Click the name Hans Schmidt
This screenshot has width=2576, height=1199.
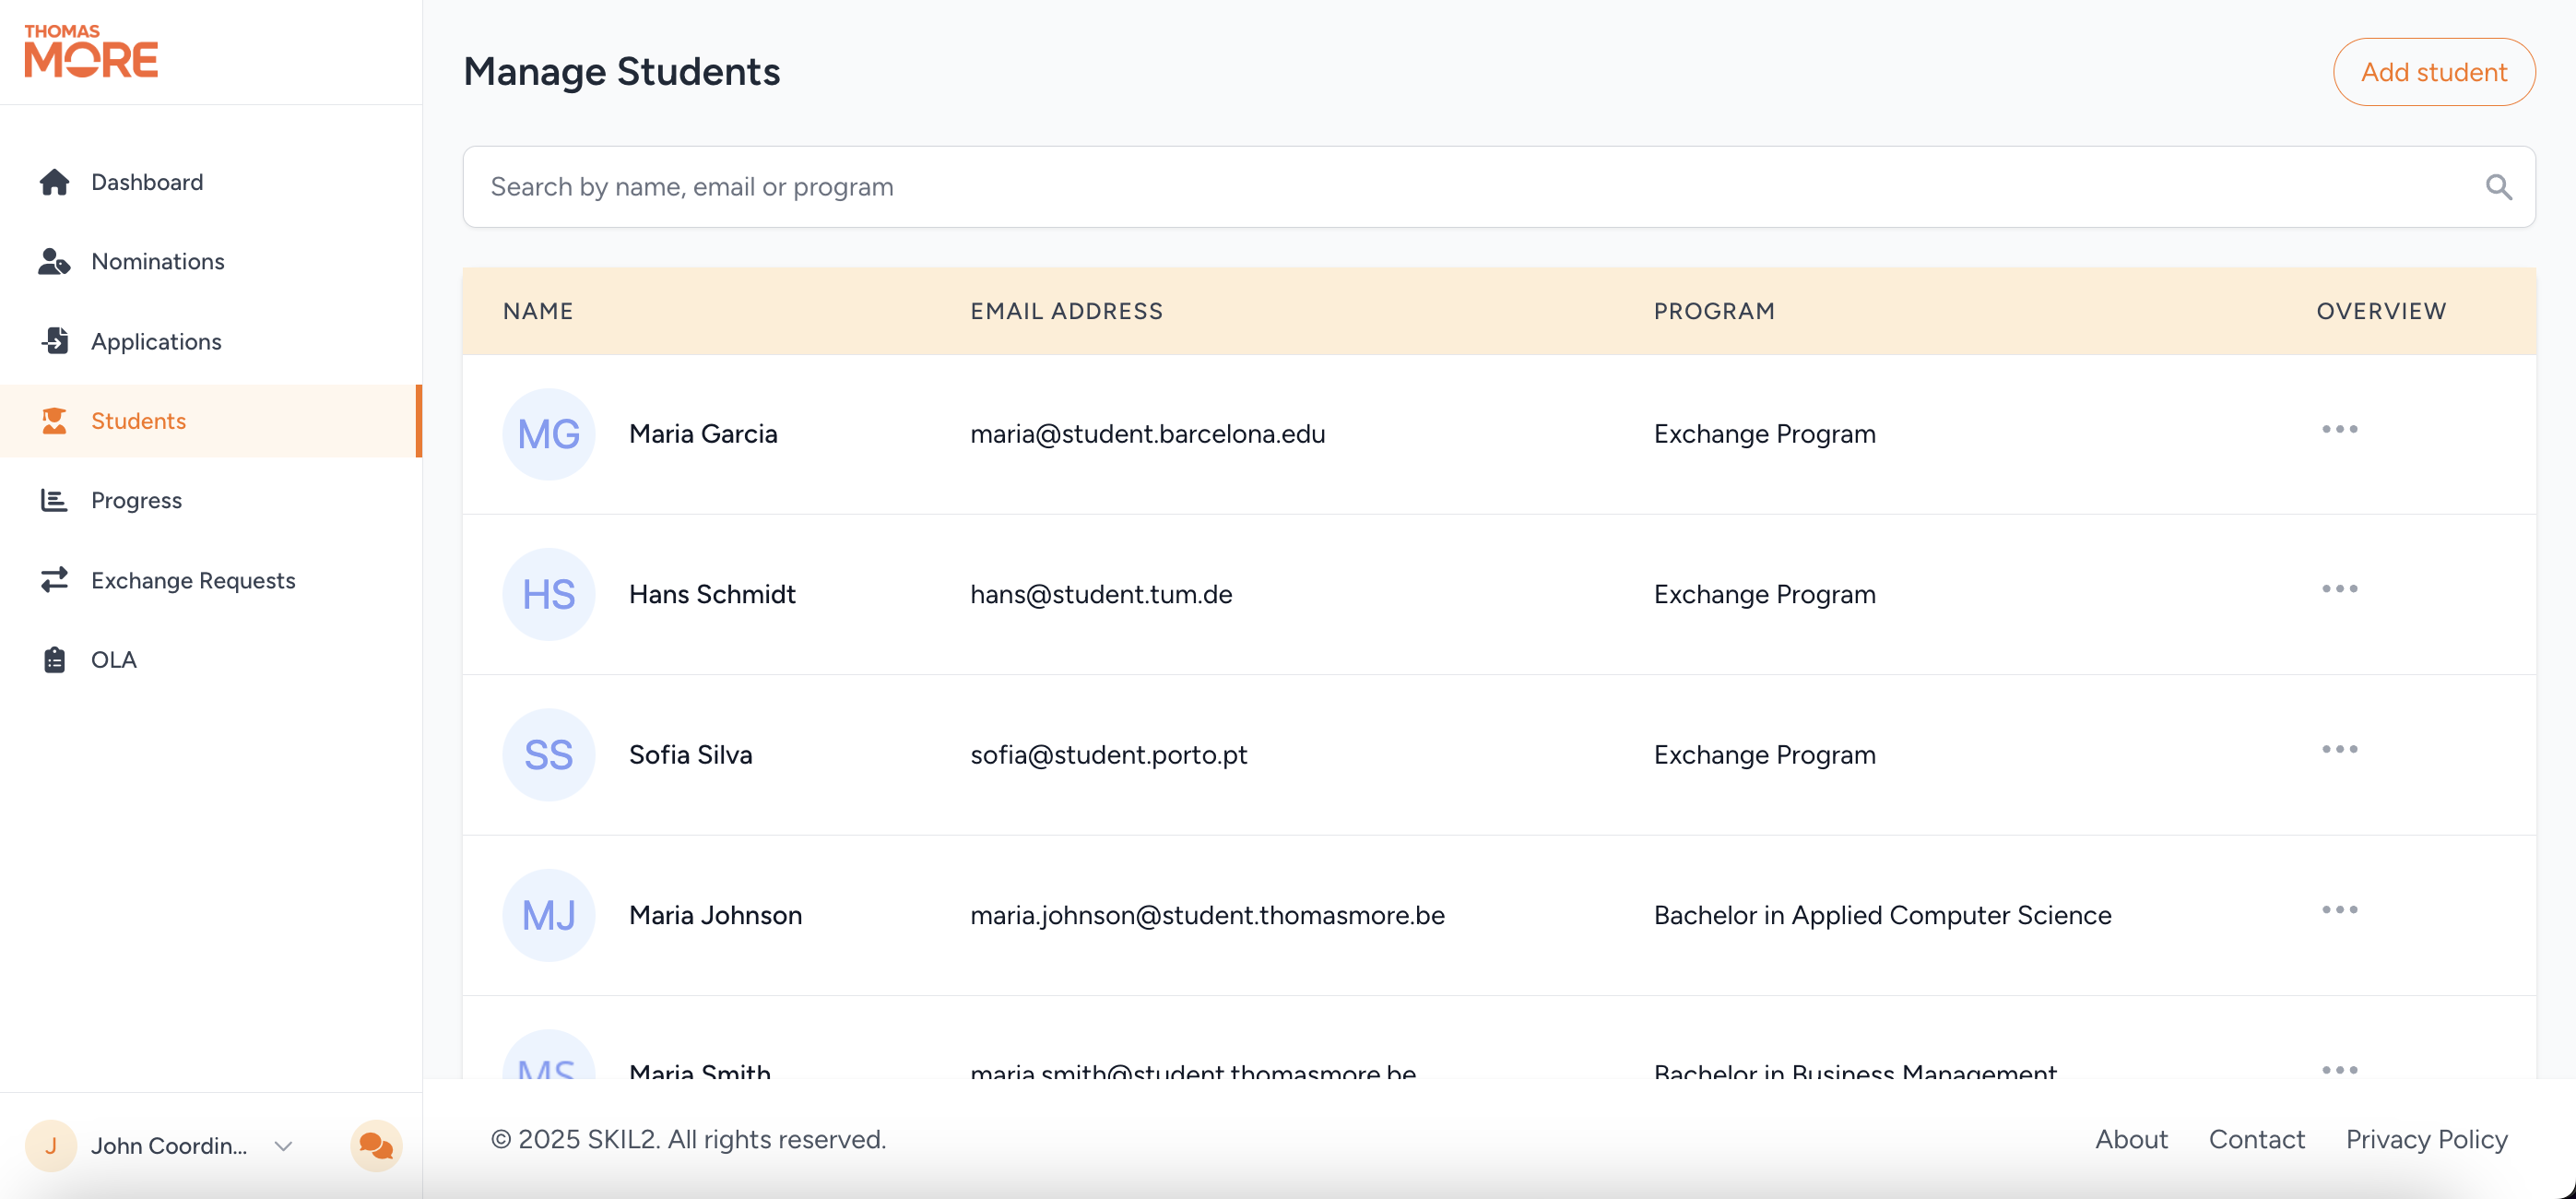coord(712,594)
